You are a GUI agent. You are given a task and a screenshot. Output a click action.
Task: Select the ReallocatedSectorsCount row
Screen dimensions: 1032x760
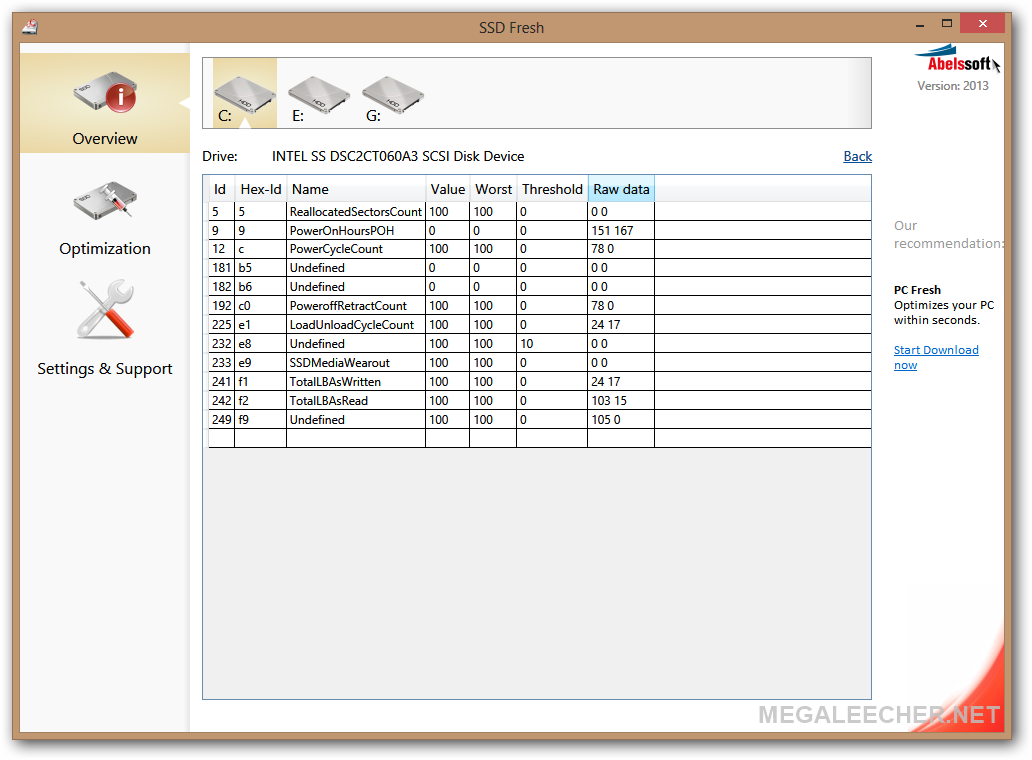click(540, 212)
